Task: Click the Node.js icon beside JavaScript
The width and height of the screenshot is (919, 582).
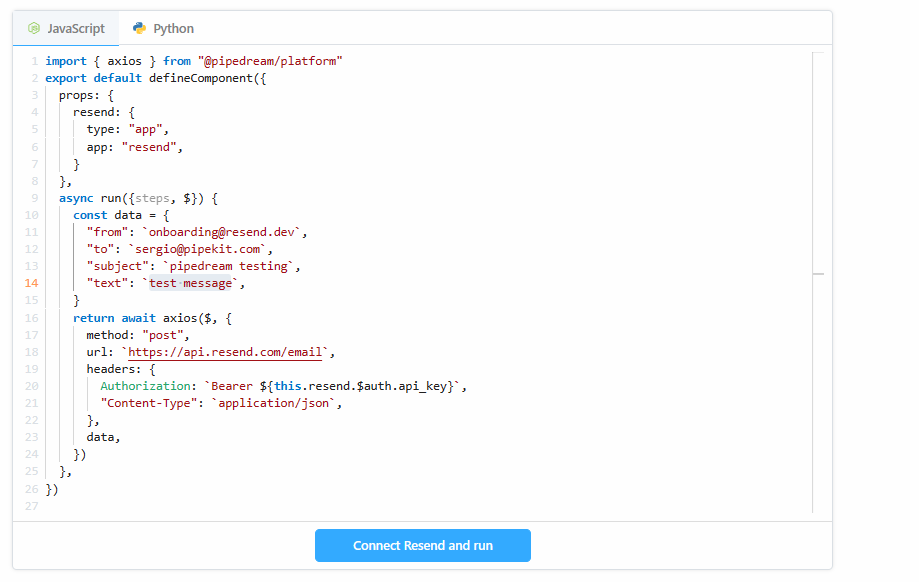Action: coord(34,28)
